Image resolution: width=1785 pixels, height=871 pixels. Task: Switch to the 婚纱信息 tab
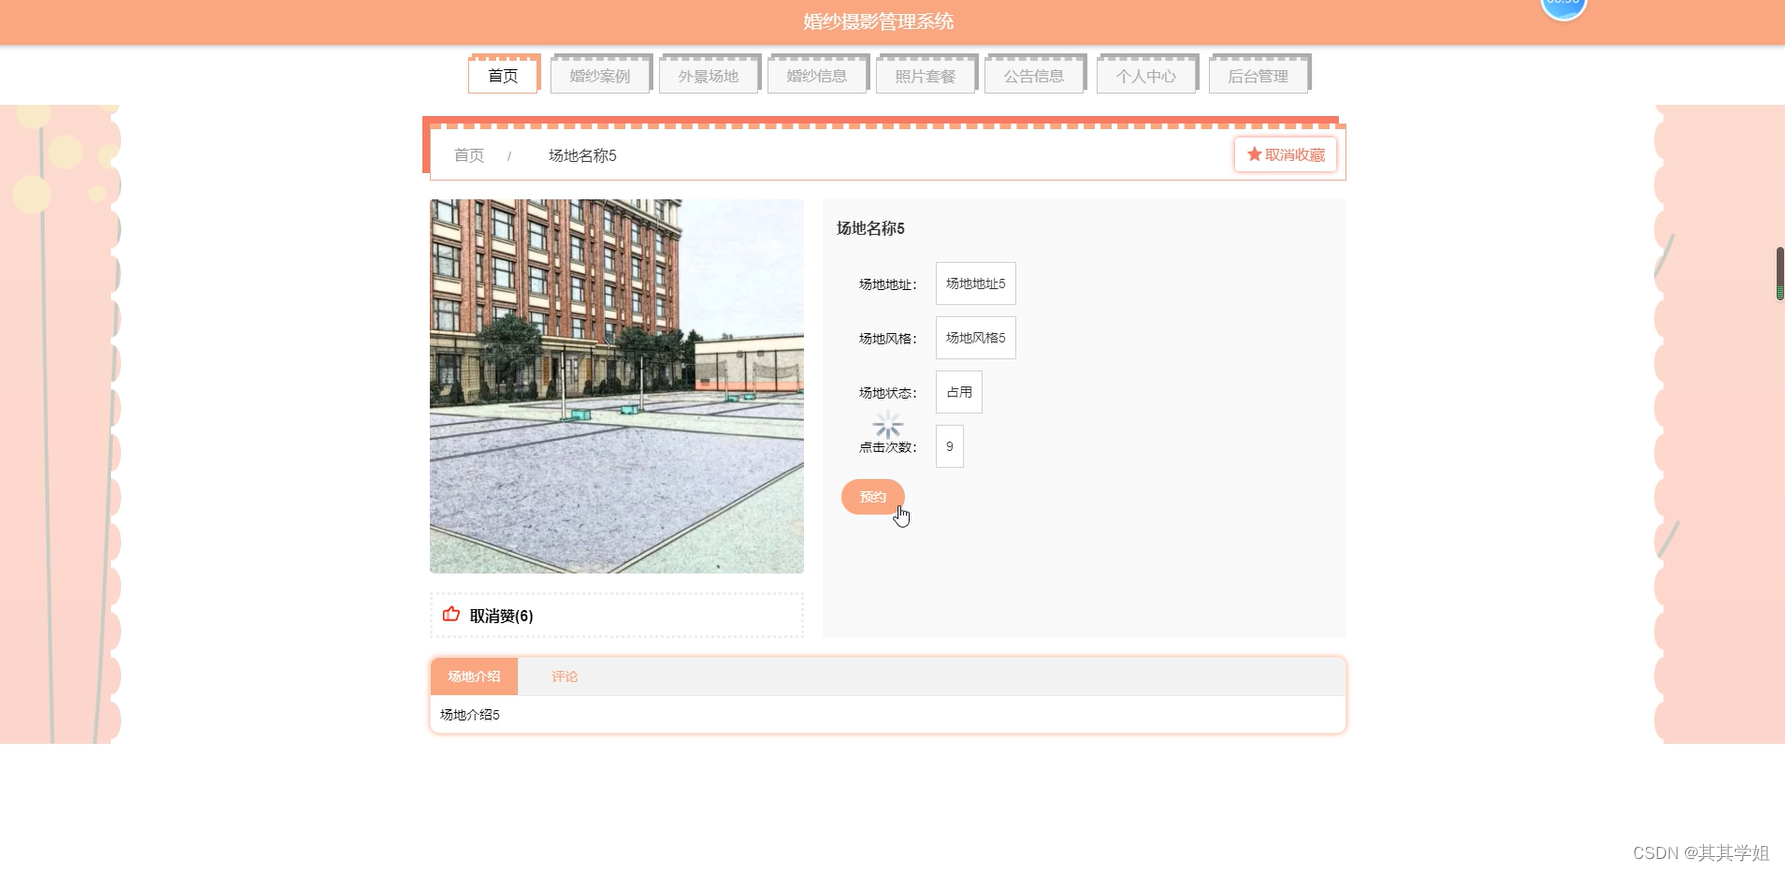(x=817, y=76)
